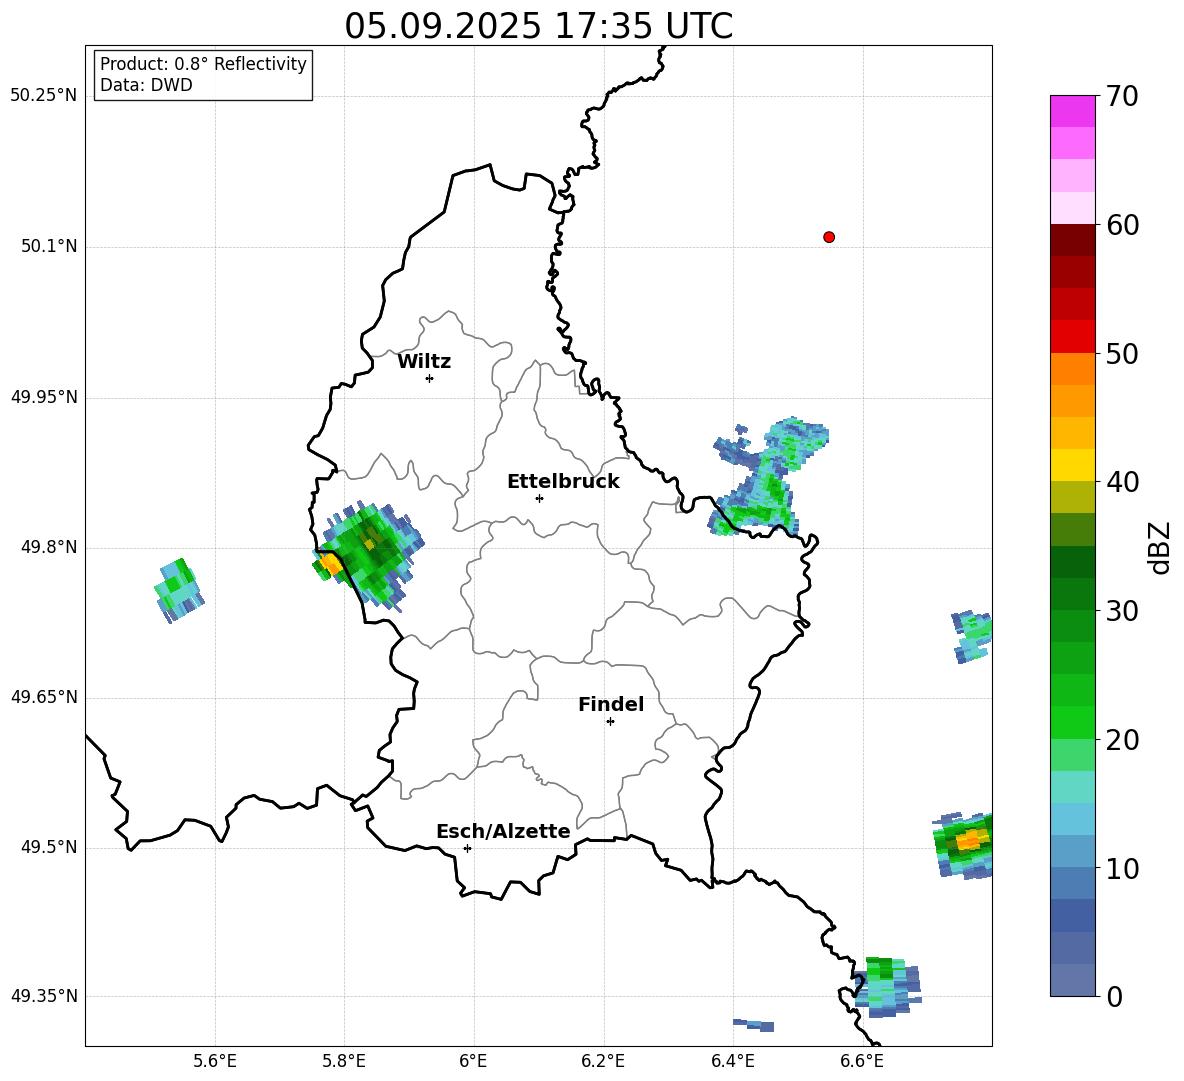
Task: Click the 49.65°N latitude label
Action: pos(44,696)
